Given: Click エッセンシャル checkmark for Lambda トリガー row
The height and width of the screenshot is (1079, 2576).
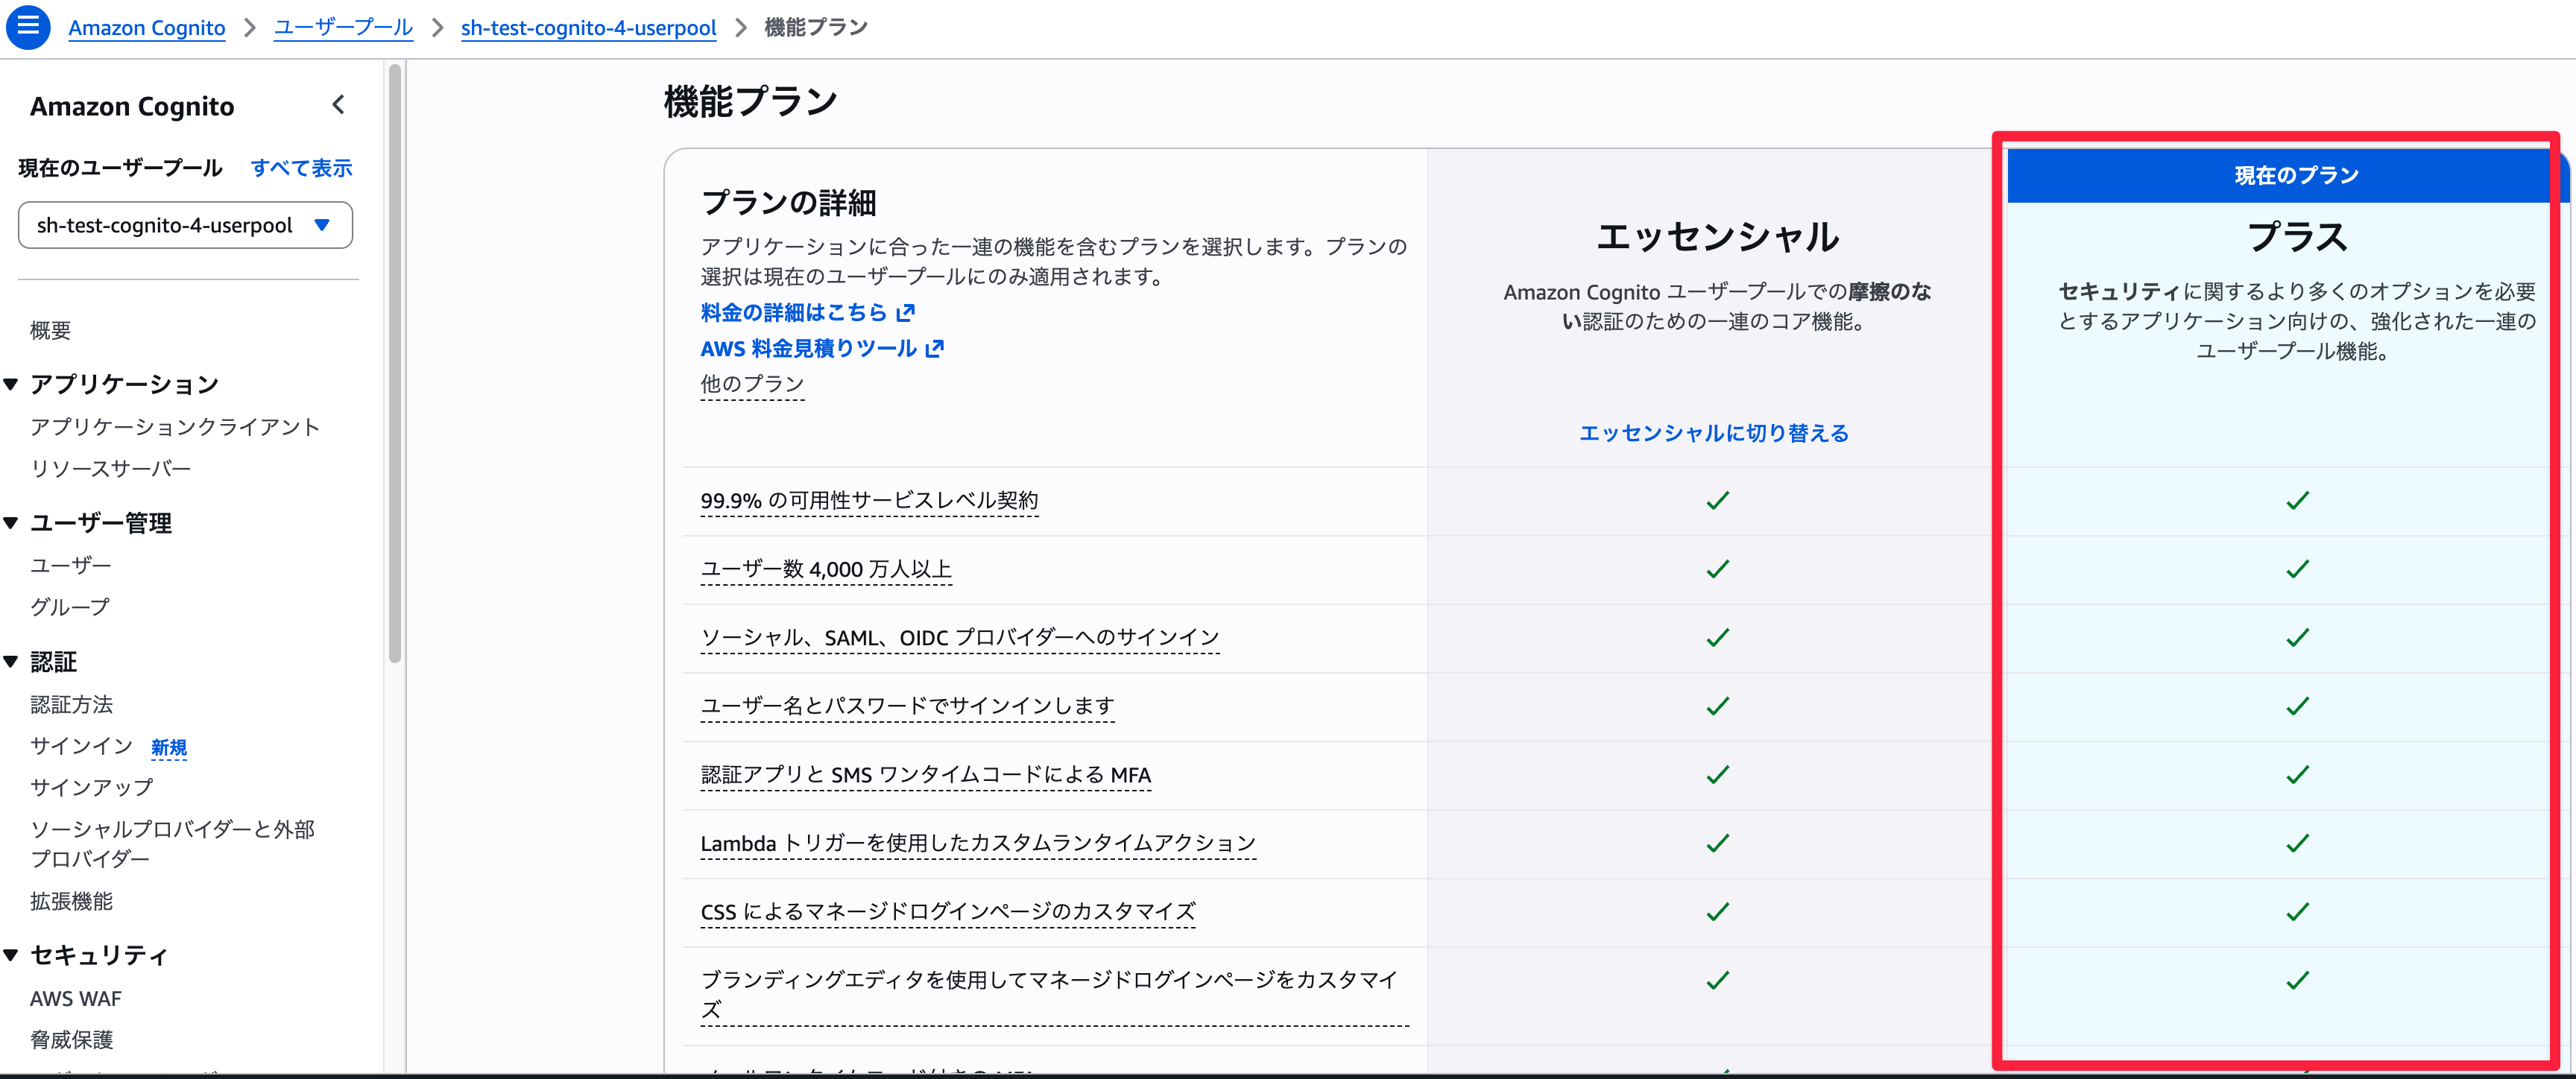Looking at the screenshot, I should tap(1717, 844).
